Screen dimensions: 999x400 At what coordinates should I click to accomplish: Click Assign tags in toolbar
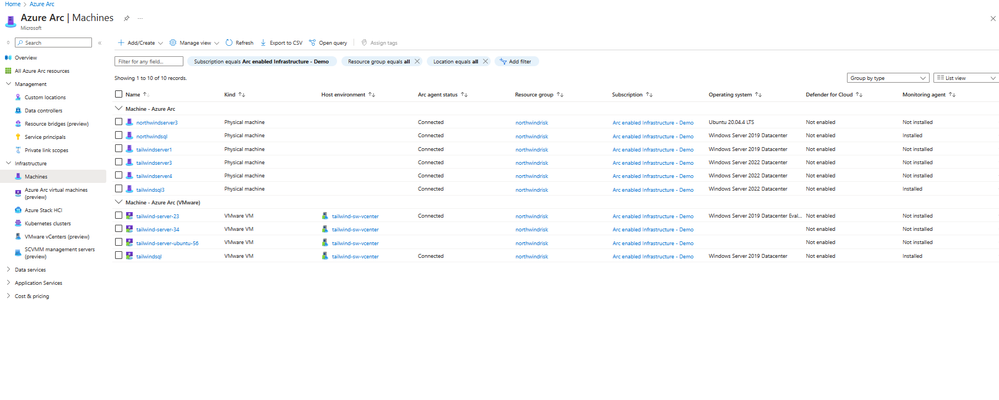coord(379,43)
